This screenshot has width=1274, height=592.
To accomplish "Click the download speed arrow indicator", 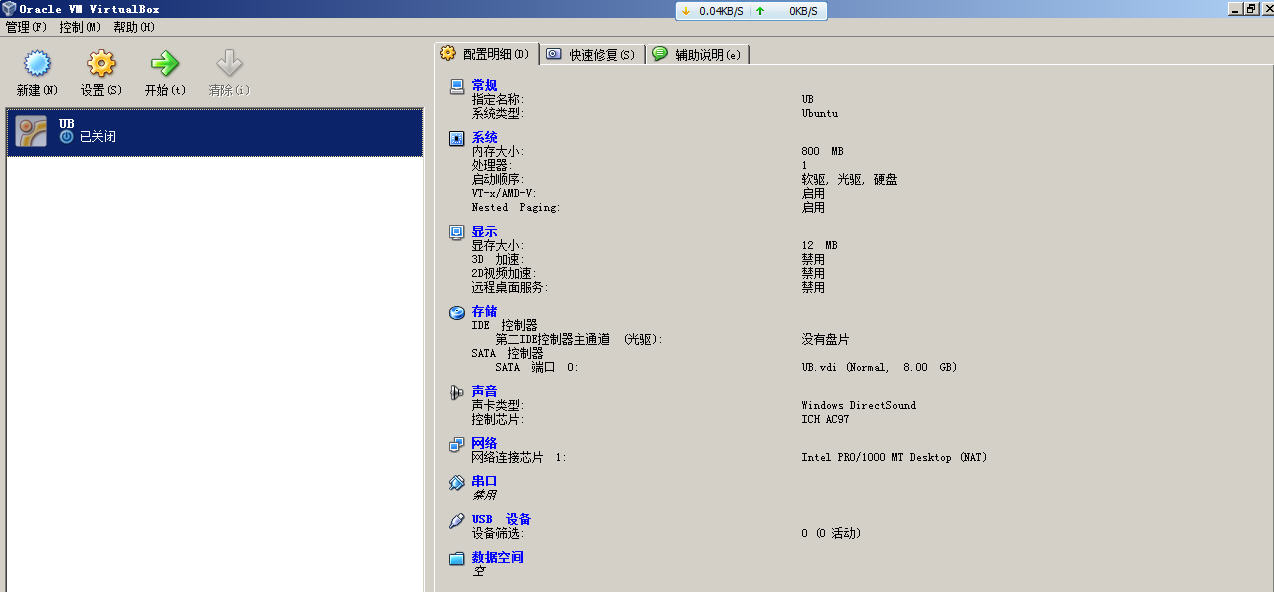I will pos(686,11).
